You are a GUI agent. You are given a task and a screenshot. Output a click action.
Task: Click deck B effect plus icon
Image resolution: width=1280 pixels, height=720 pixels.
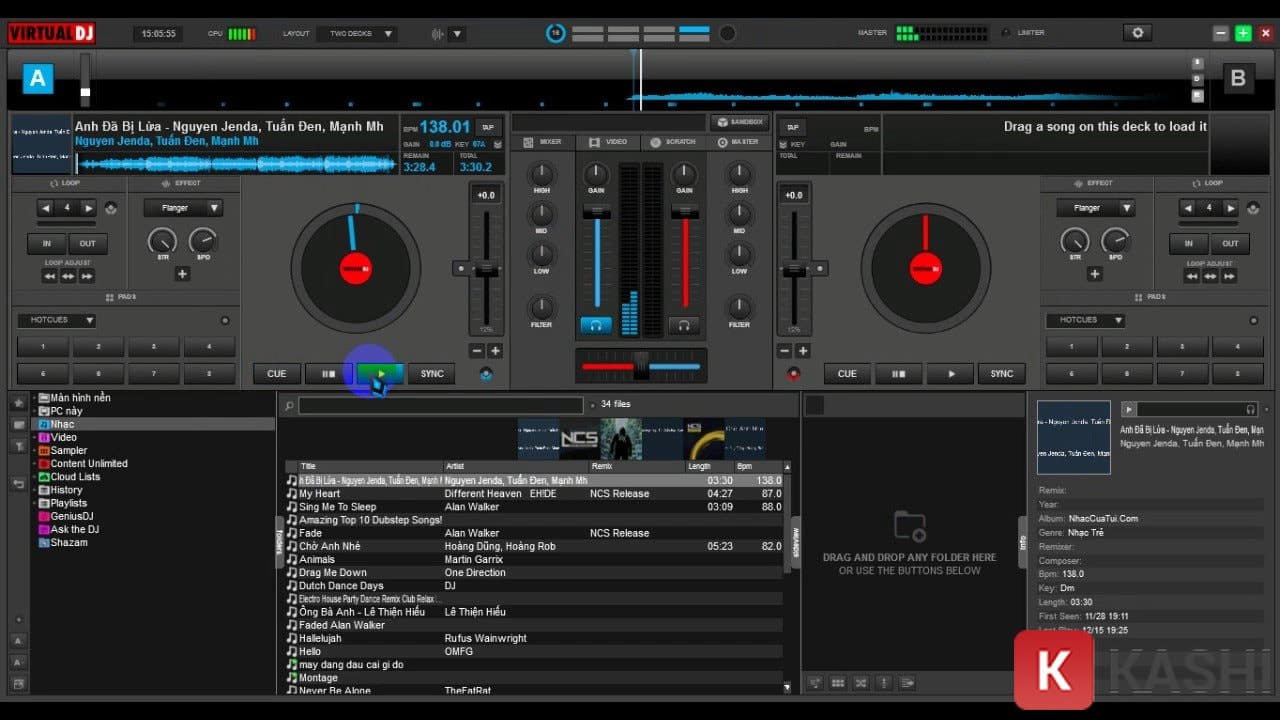[x=1095, y=274]
